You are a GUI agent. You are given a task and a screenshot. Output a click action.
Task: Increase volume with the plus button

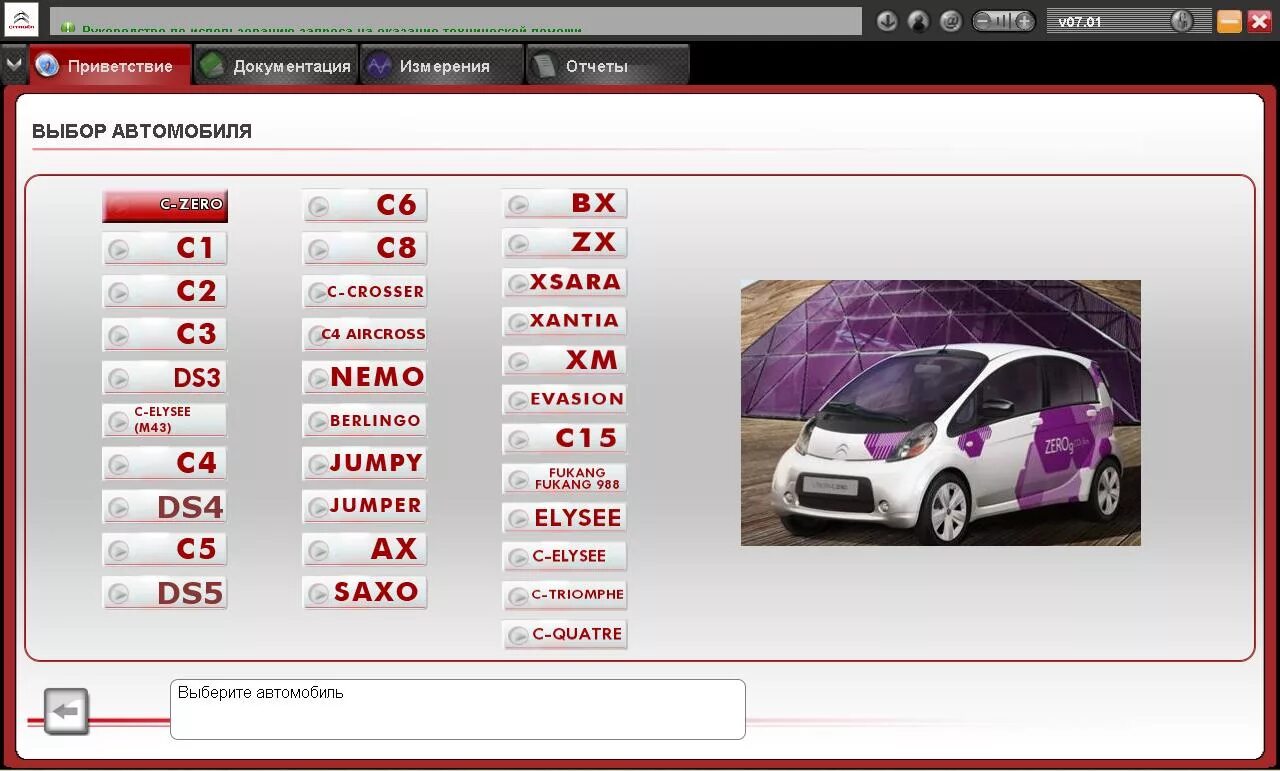coord(1024,21)
